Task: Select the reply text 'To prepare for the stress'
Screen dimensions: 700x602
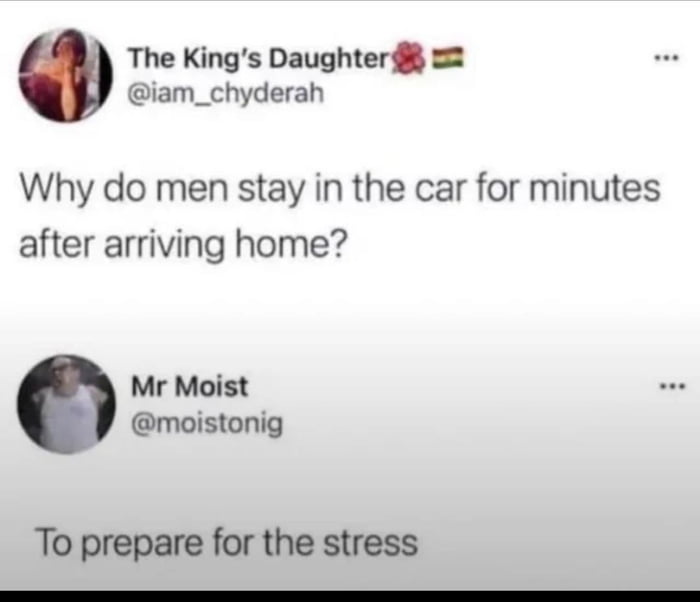Action: (226, 543)
